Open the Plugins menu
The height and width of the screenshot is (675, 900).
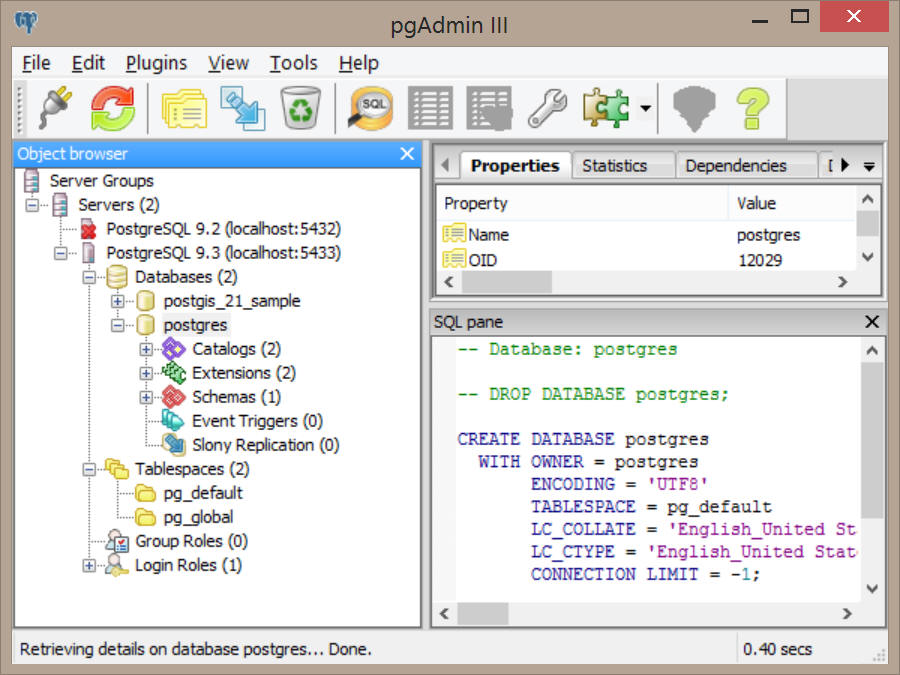[x=156, y=63]
